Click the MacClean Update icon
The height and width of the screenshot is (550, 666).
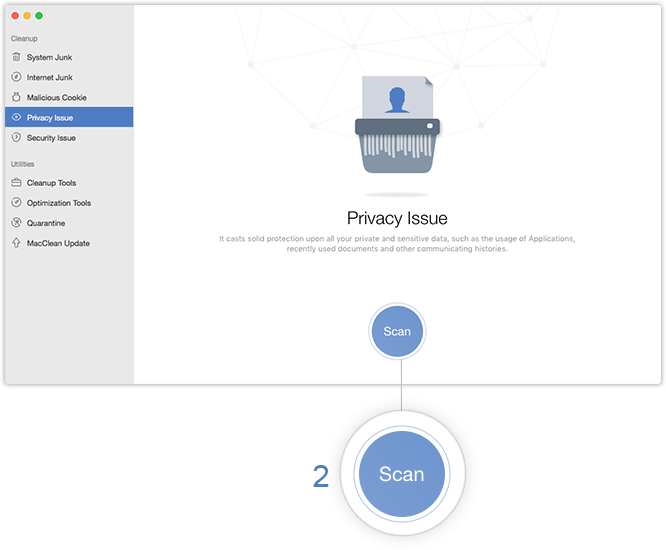coord(16,243)
